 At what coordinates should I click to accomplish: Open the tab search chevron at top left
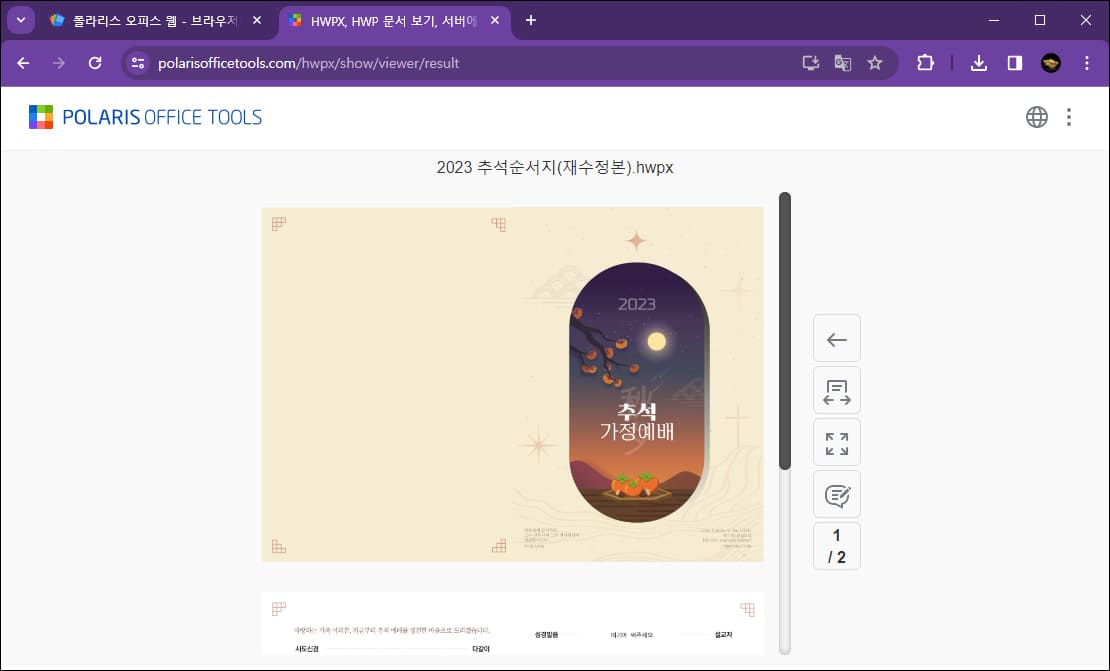(20, 20)
